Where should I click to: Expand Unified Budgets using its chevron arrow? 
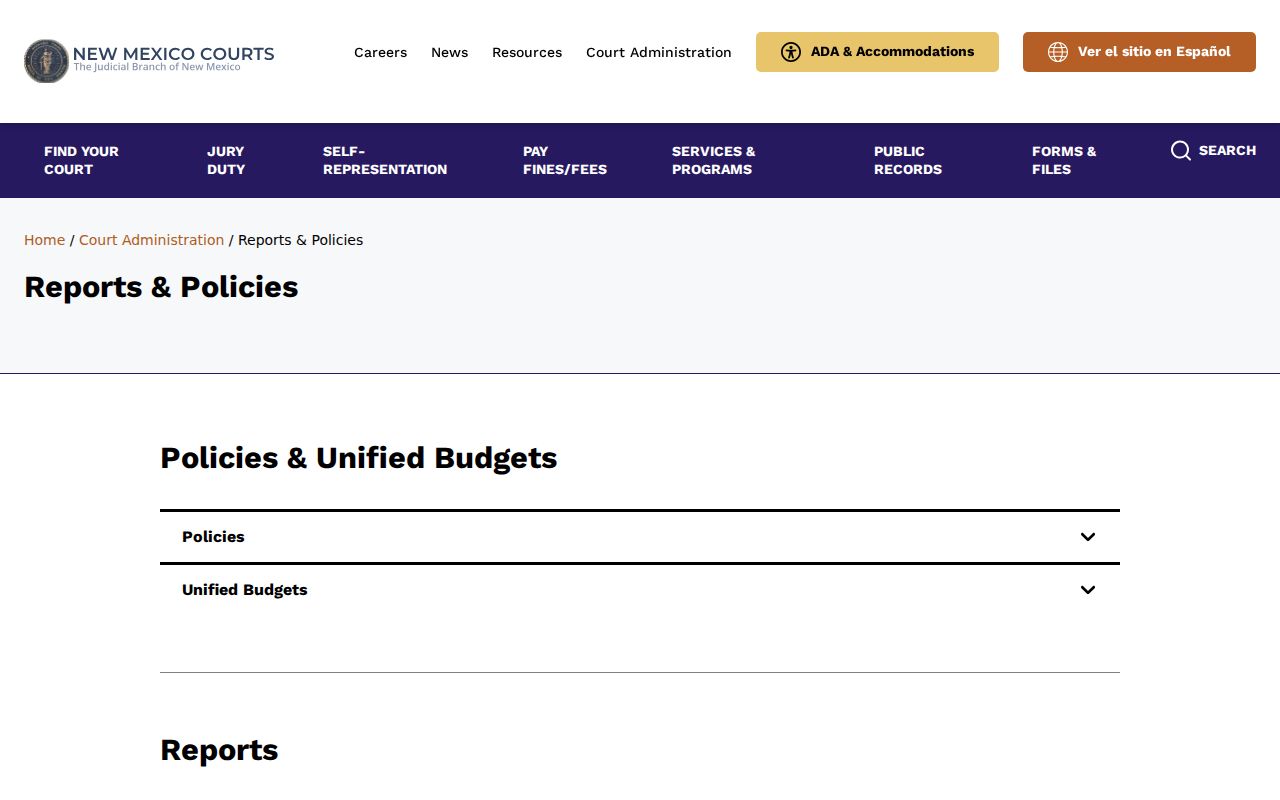click(x=1088, y=590)
